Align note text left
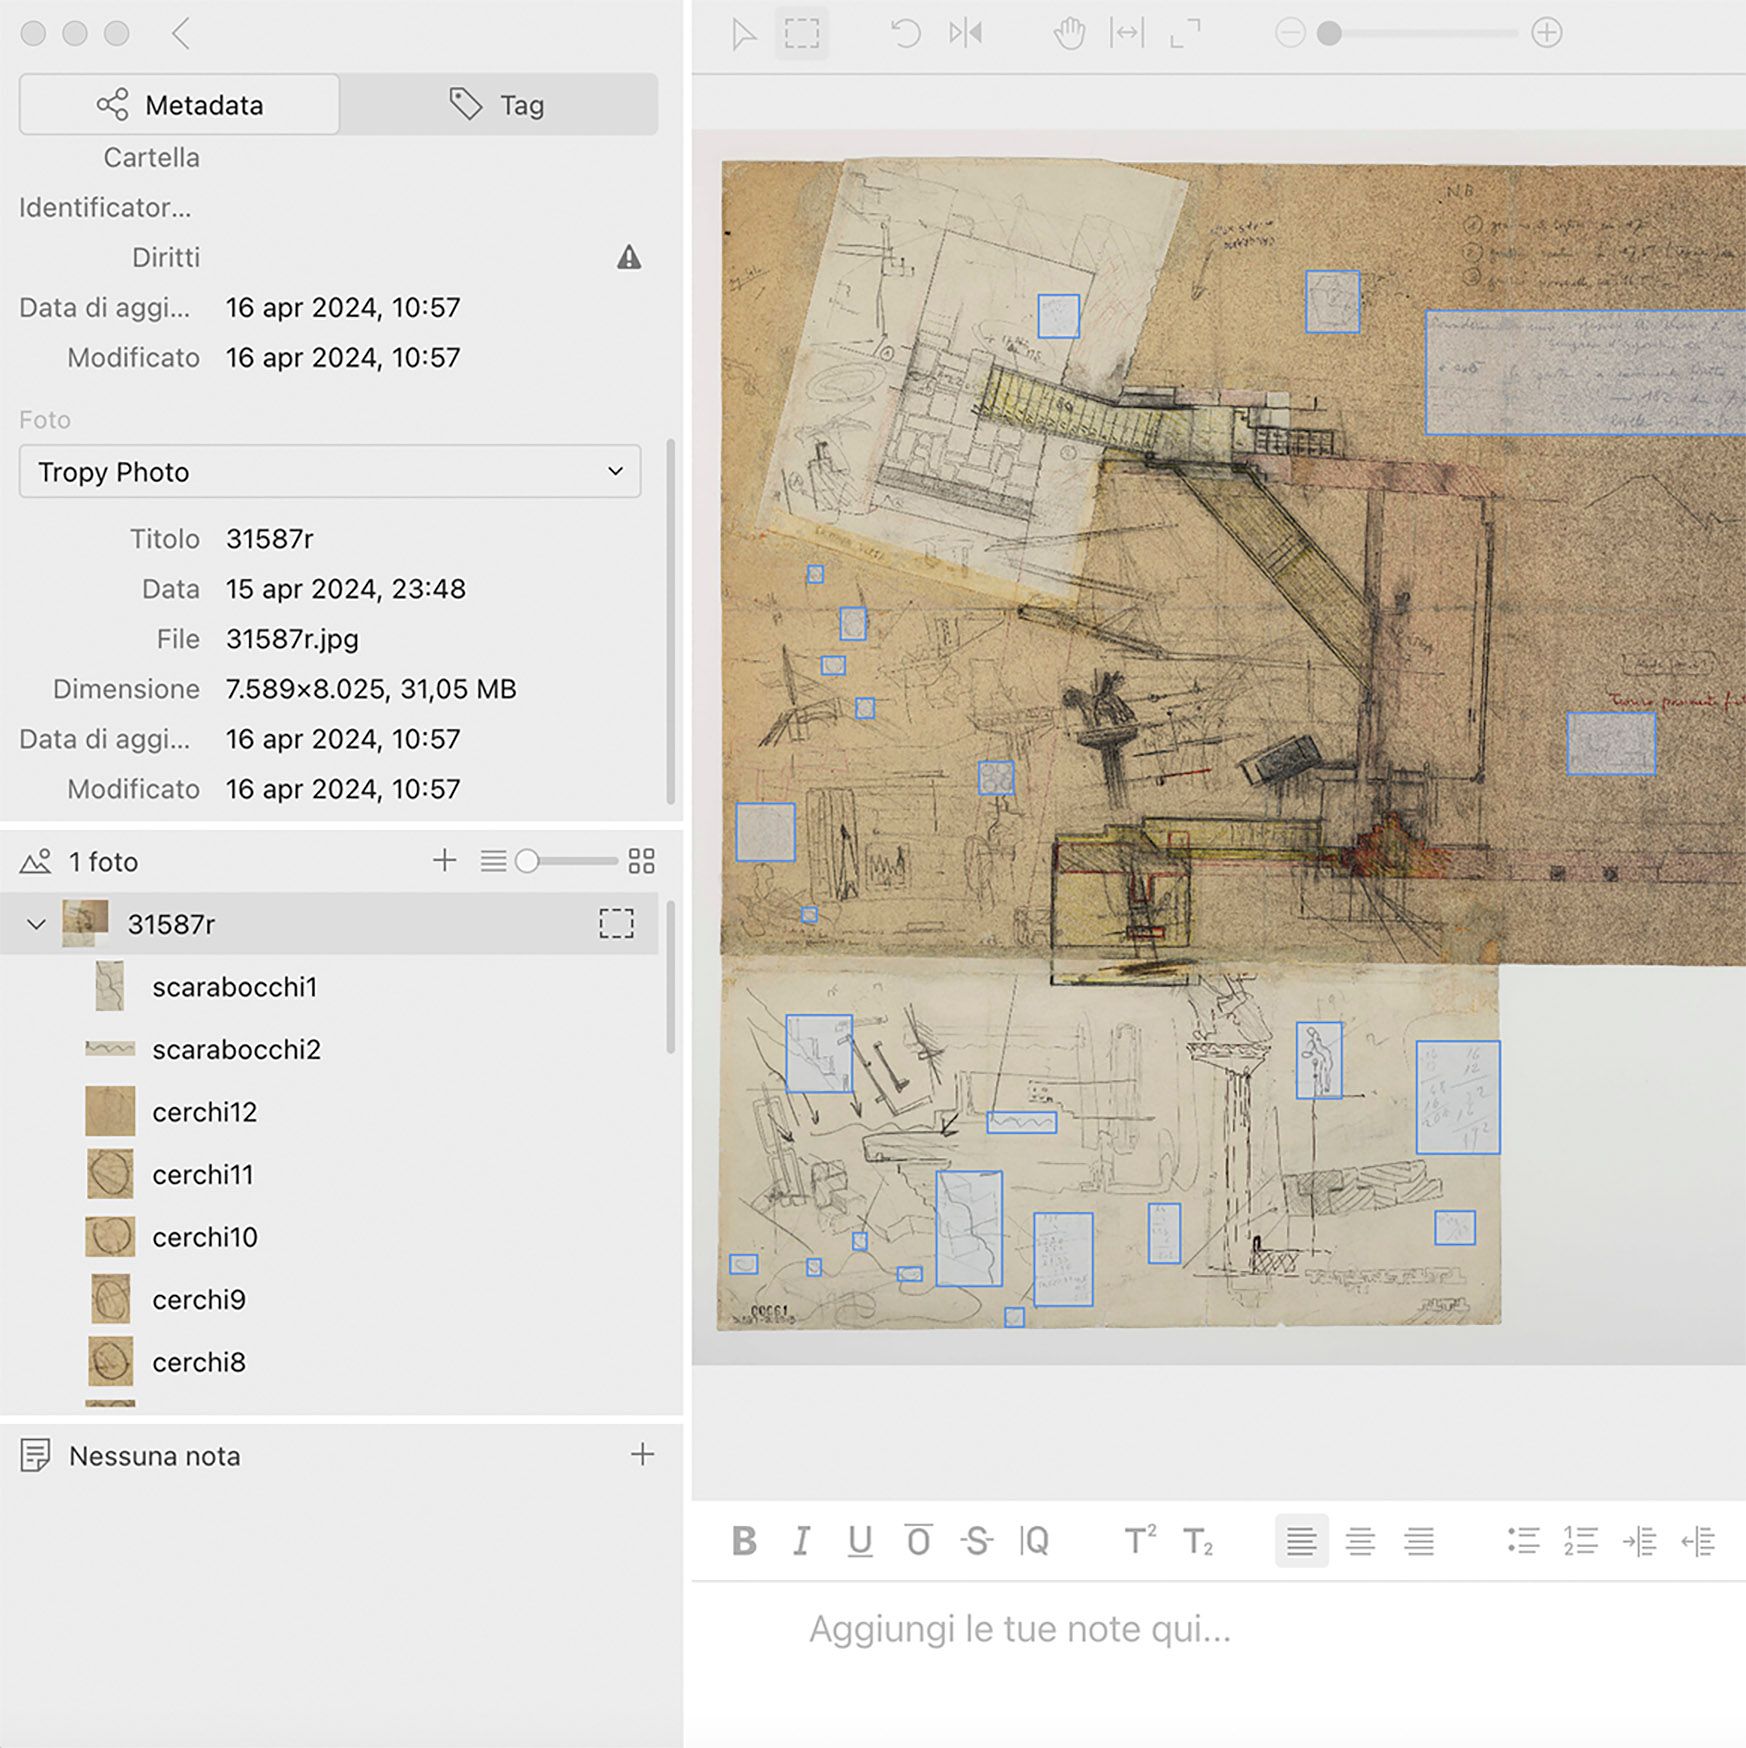The height and width of the screenshot is (1748, 1746). click(x=1301, y=1541)
